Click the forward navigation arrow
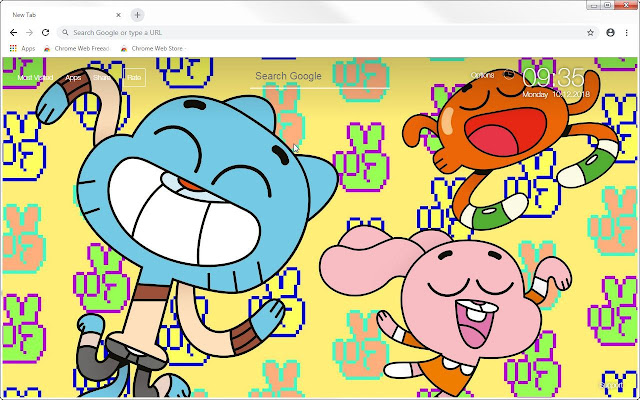Image resolution: width=640 pixels, height=400 pixels. (x=29, y=33)
